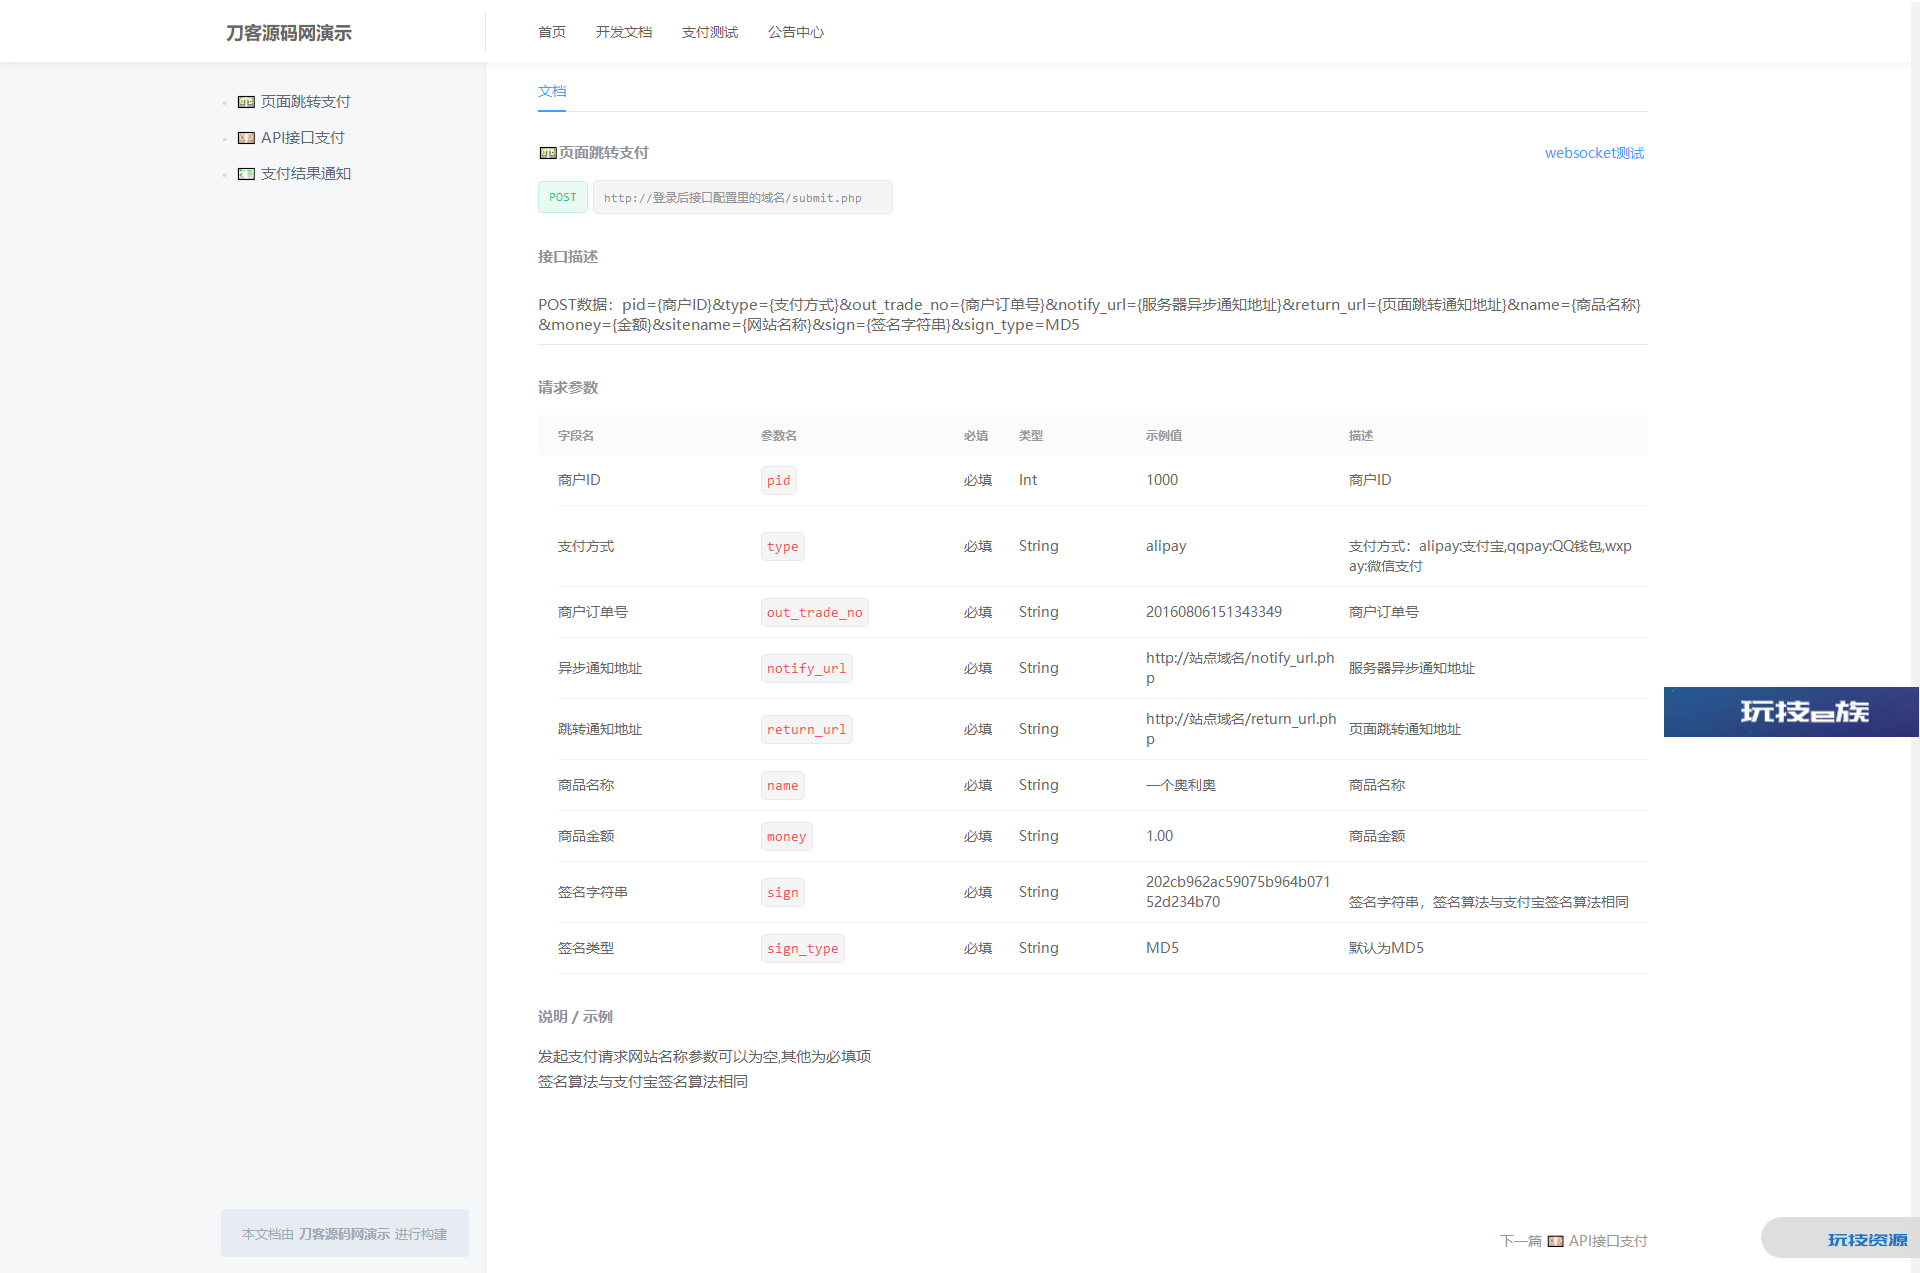Click the icon before API接口支付 in sidebar

click(246, 138)
